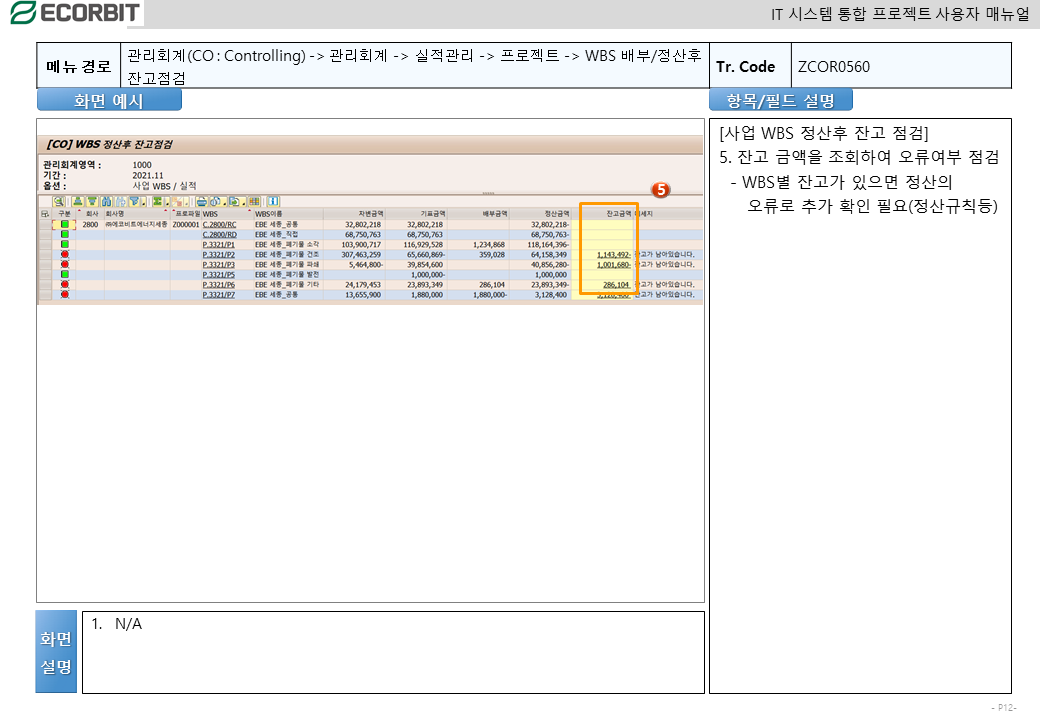
Task: Sort descending using the toolbar icon
Action: pyautogui.click(x=92, y=201)
